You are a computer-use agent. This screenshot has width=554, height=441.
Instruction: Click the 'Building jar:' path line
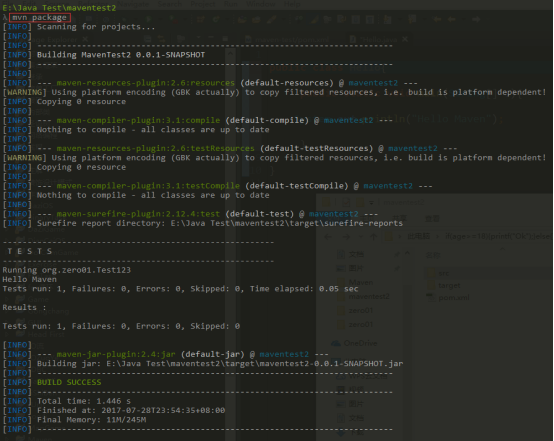point(220,364)
